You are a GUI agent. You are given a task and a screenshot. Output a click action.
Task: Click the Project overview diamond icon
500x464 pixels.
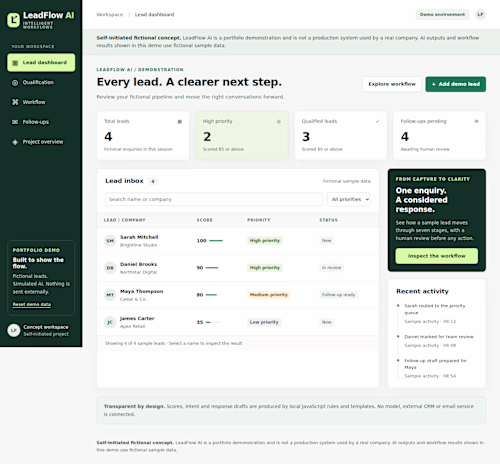(15, 142)
